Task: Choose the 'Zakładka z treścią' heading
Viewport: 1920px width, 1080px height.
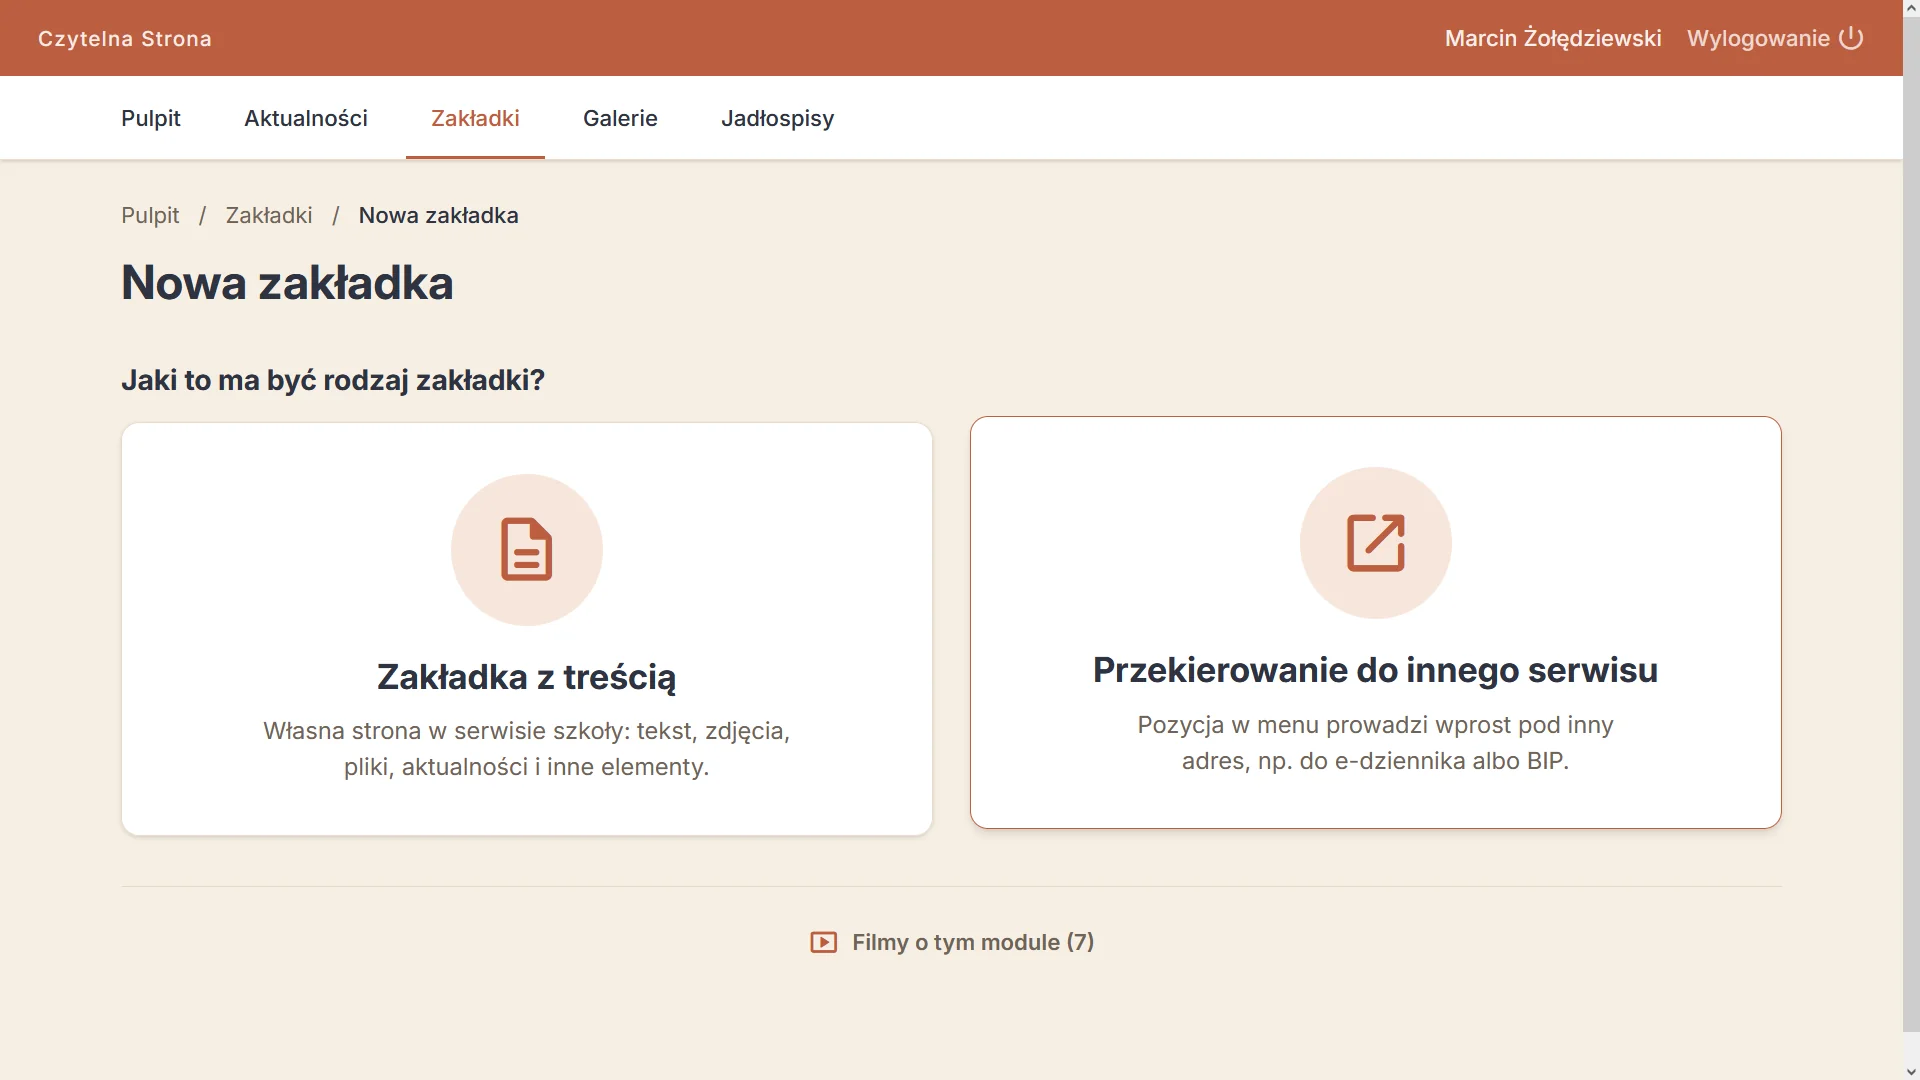Action: click(x=526, y=677)
